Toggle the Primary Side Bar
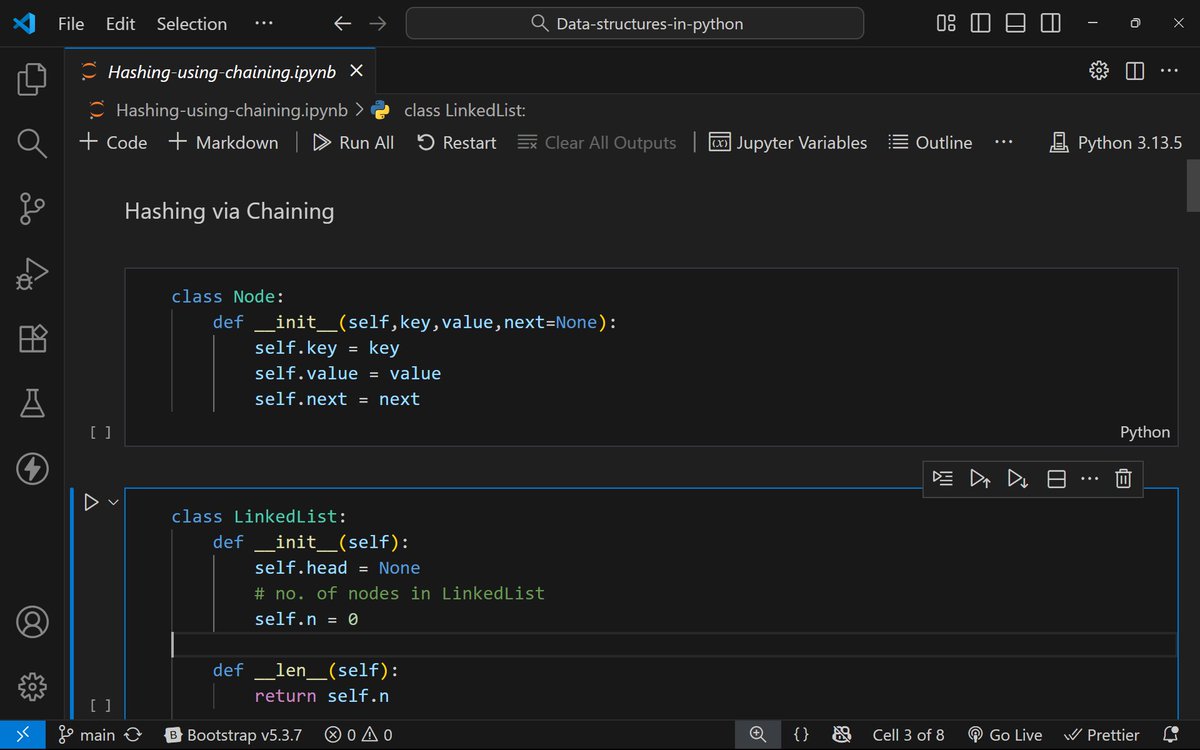1200x750 pixels. click(x=980, y=22)
